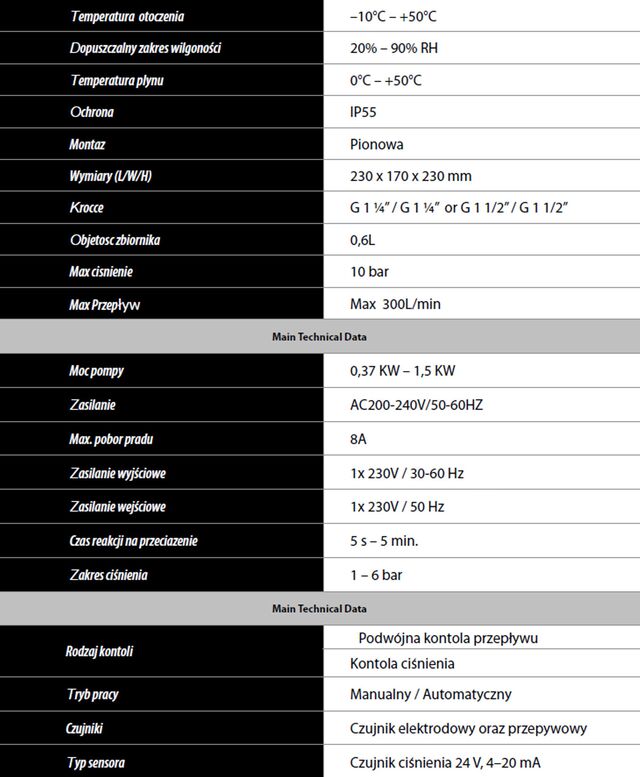The image size is (640, 777).
Task: Click the 'Montaz' row label
Action: tap(87, 145)
